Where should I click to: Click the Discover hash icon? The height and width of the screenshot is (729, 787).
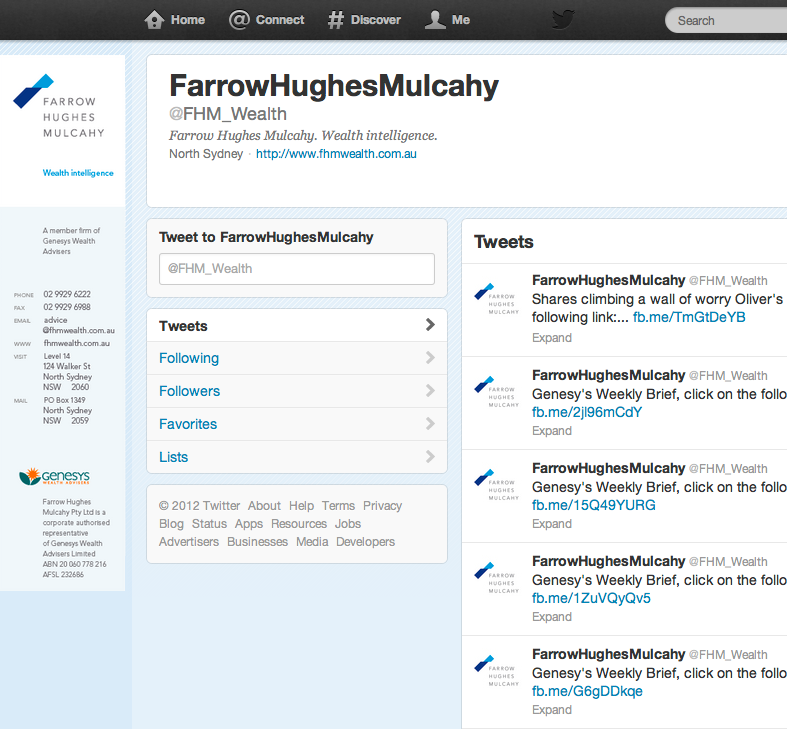click(x=336, y=20)
